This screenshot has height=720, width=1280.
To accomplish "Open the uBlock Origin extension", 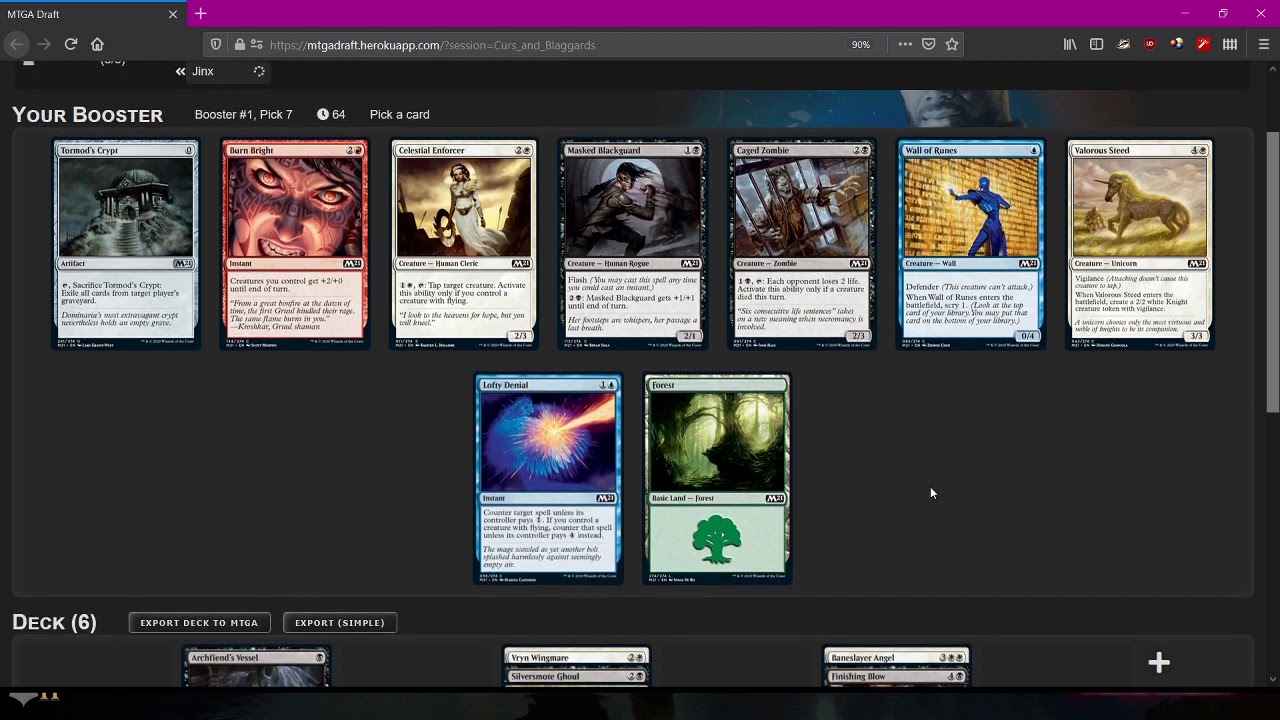I will coord(1150,44).
